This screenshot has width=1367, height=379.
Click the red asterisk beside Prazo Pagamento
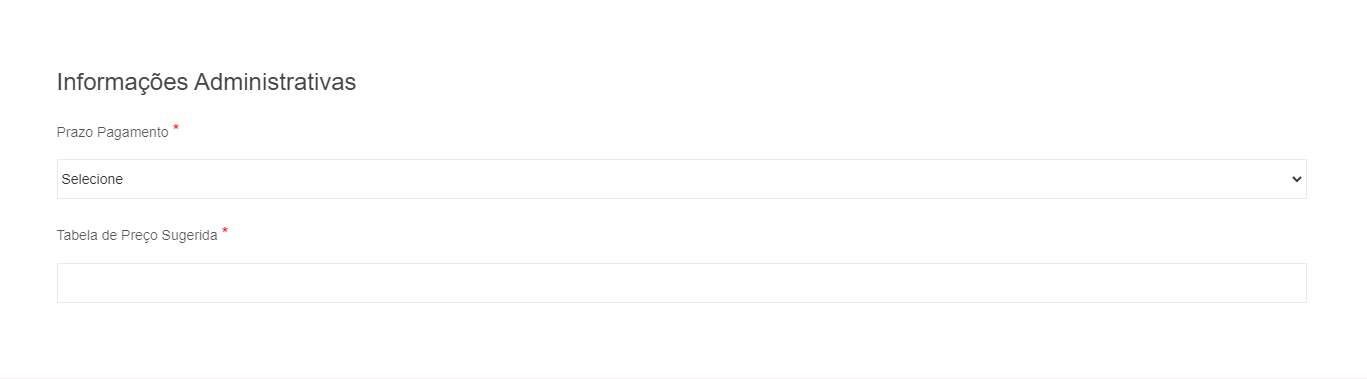pyautogui.click(x=176, y=129)
